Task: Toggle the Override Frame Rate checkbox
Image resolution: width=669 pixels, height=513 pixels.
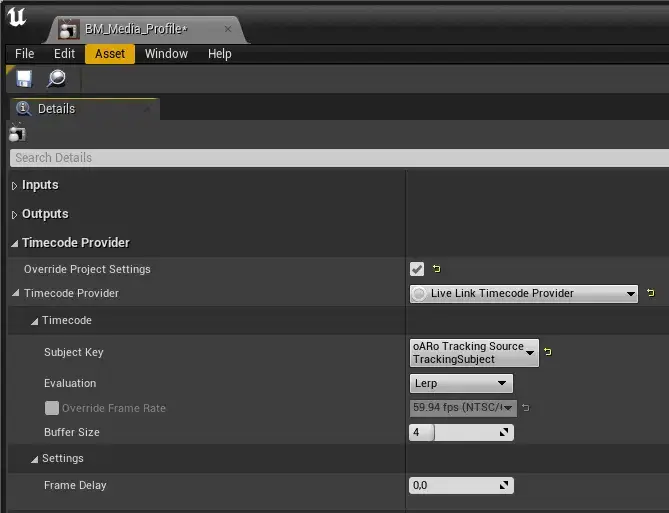Action: [x=52, y=408]
